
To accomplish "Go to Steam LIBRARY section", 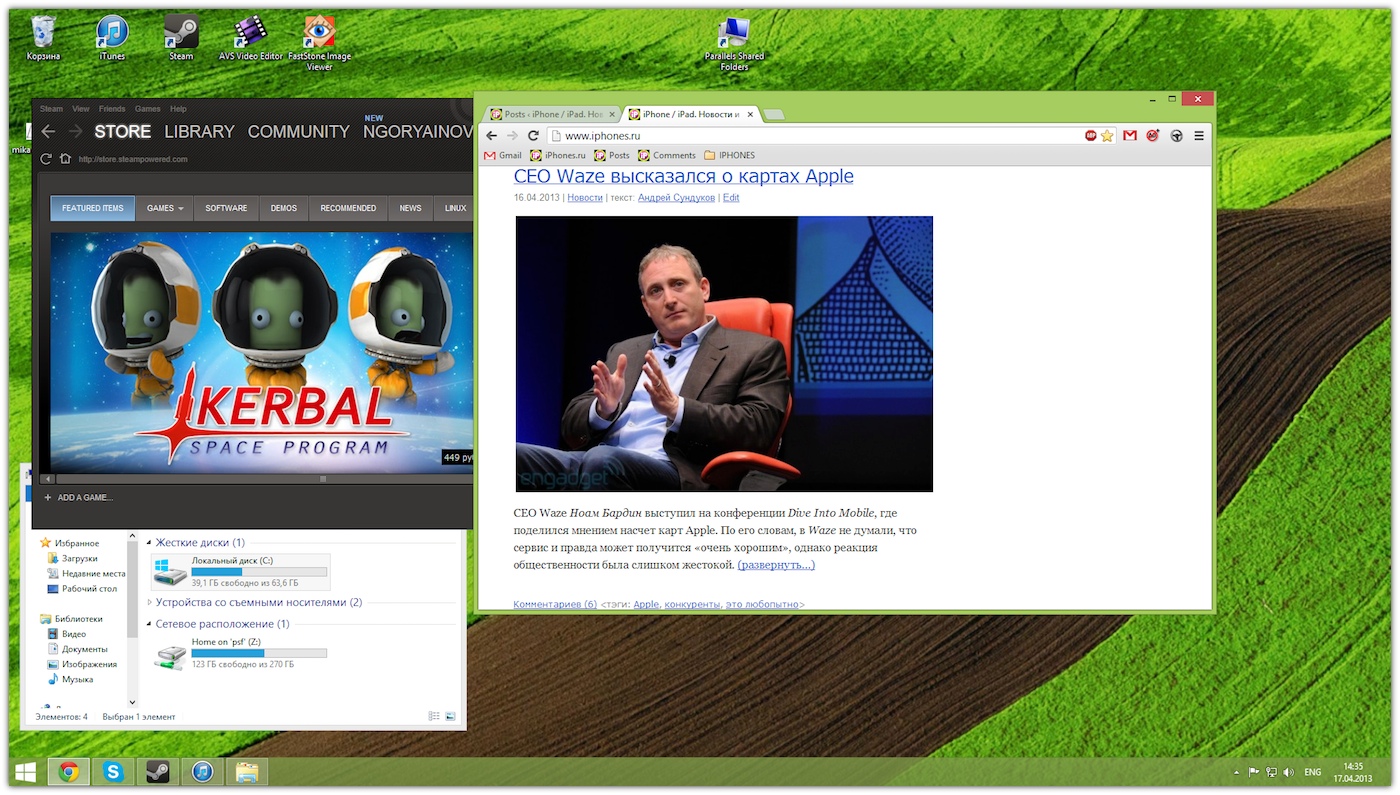I will coord(199,131).
